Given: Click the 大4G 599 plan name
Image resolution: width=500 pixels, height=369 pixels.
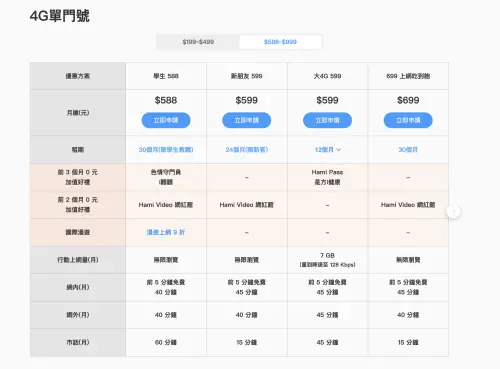Looking at the screenshot, I should [x=327, y=76].
